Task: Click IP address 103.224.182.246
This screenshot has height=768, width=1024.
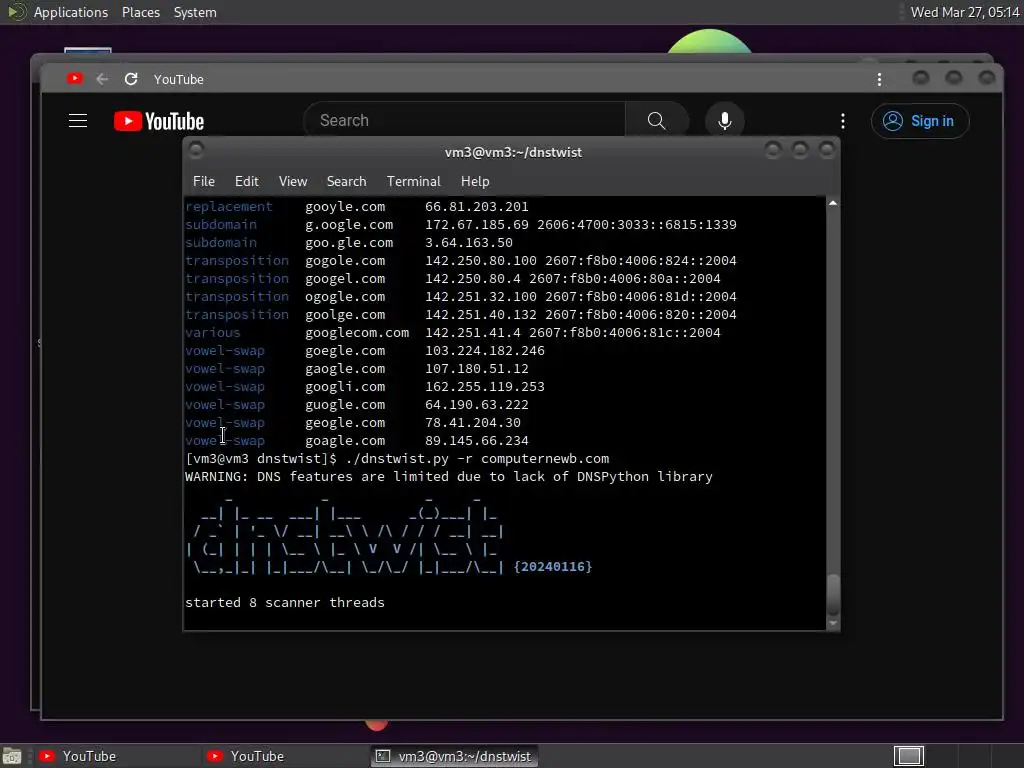Action: [x=485, y=351]
